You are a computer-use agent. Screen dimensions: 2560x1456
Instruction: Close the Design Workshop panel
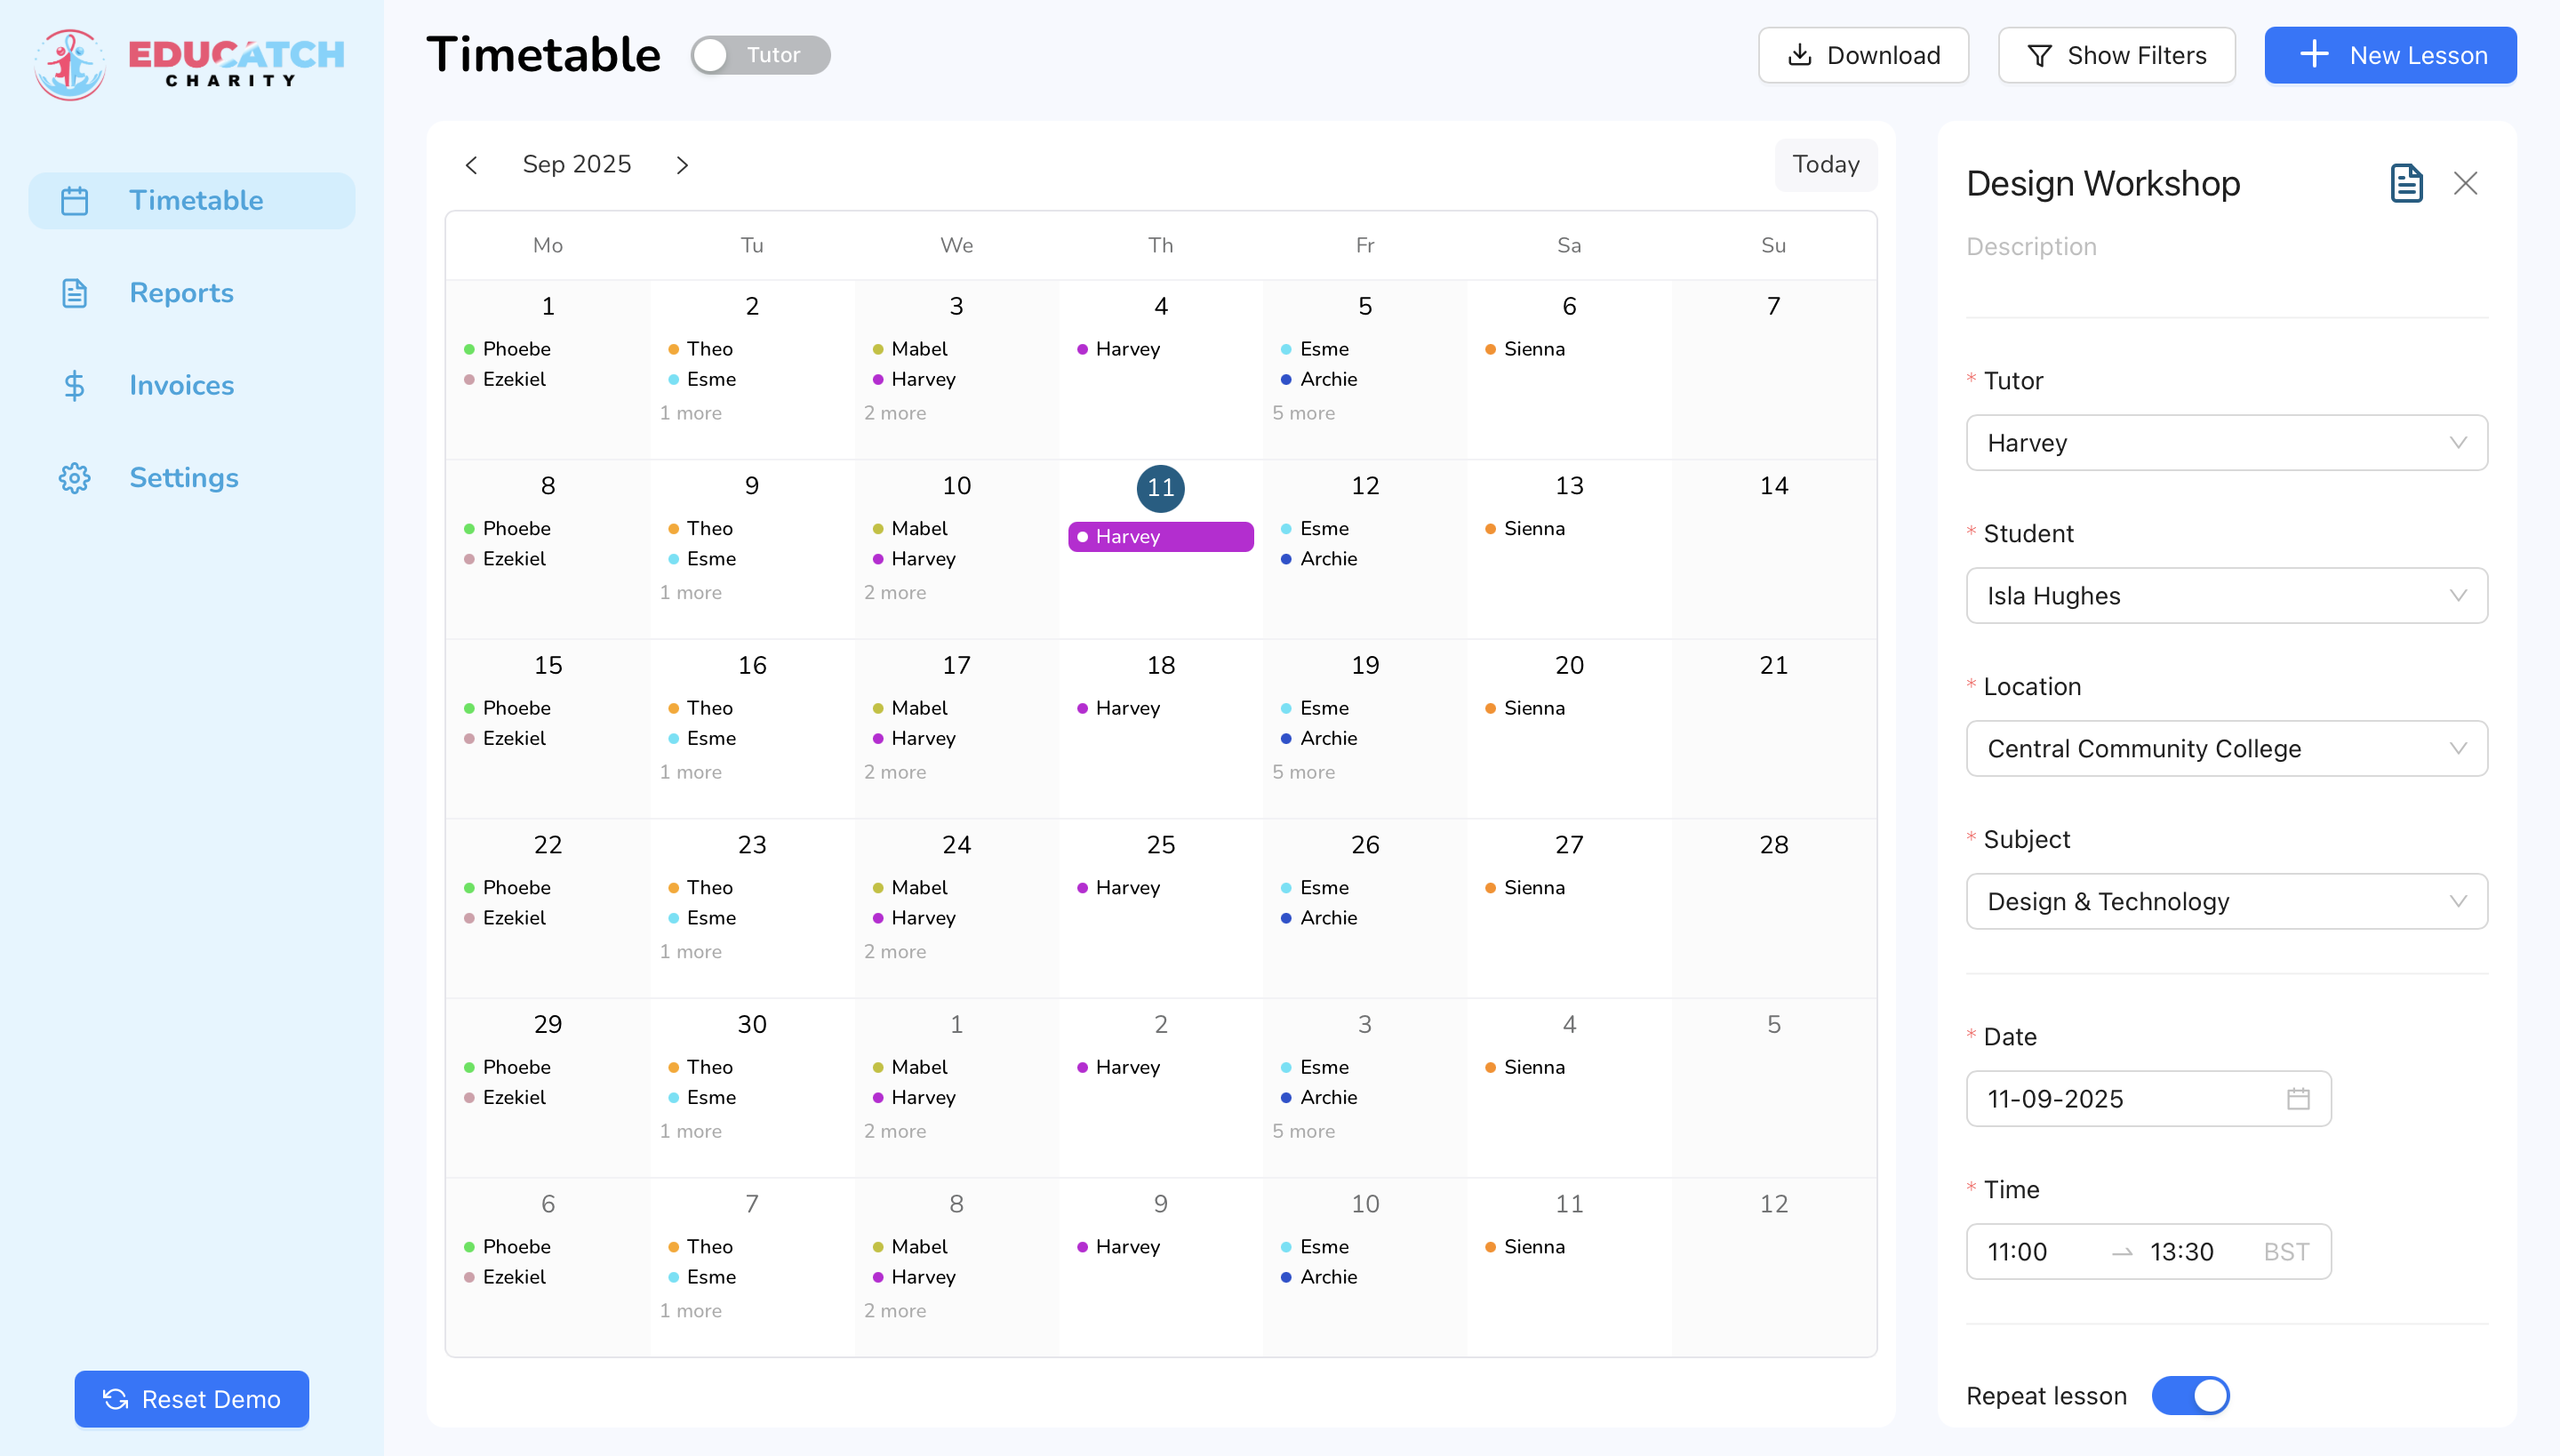pos(2465,183)
